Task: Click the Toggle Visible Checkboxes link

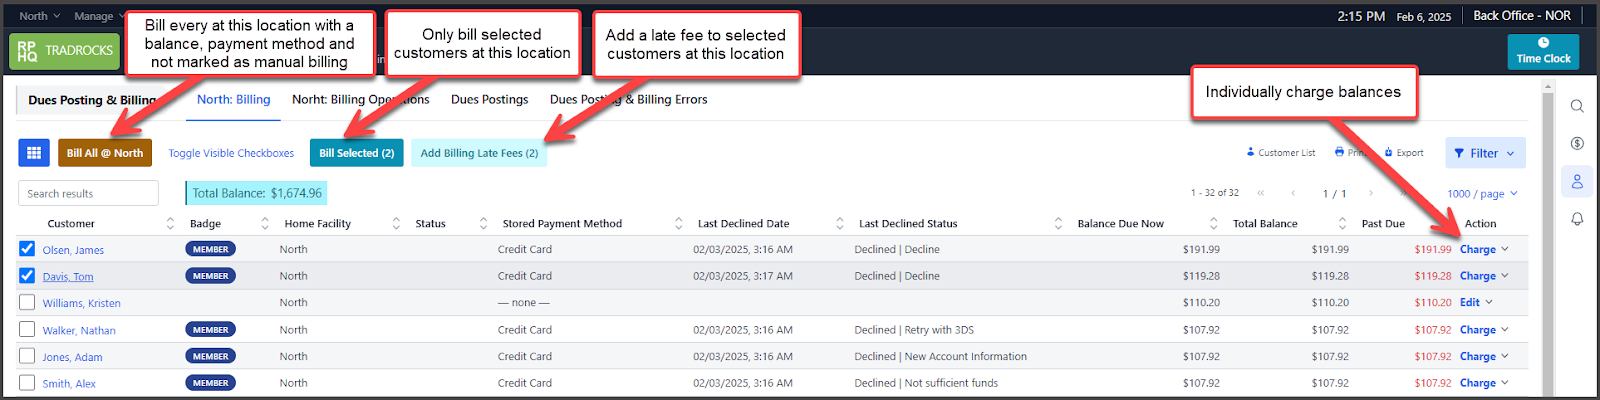Action: pyautogui.click(x=231, y=153)
